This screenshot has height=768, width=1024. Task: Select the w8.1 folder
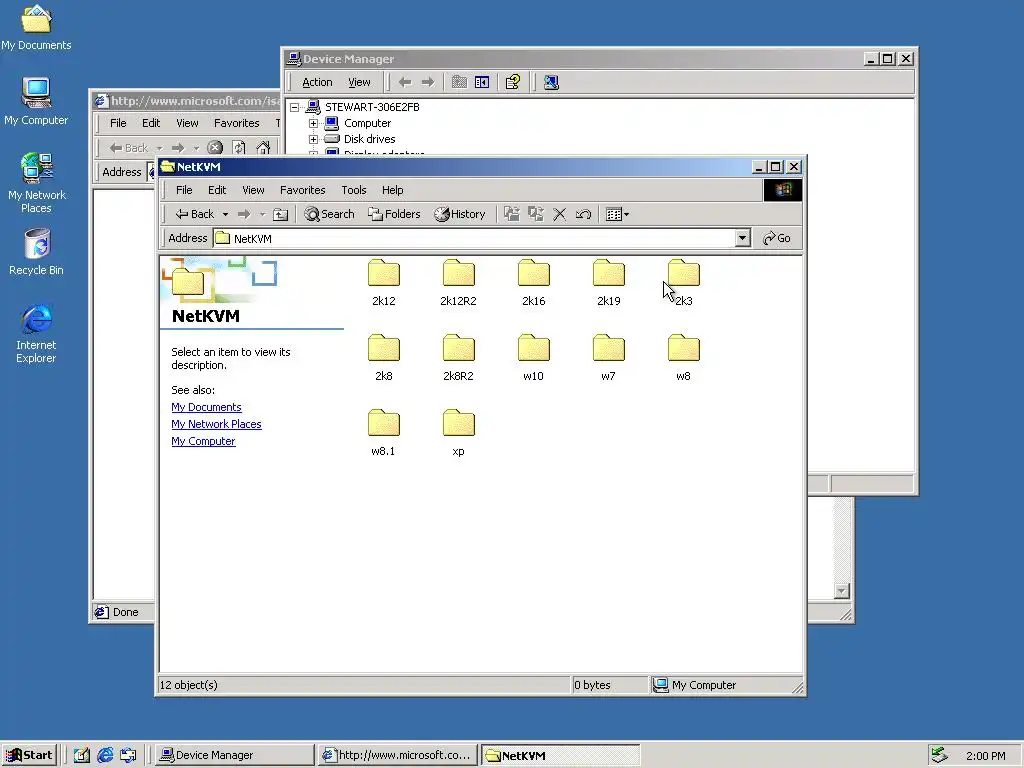pyautogui.click(x=383, y=432)
